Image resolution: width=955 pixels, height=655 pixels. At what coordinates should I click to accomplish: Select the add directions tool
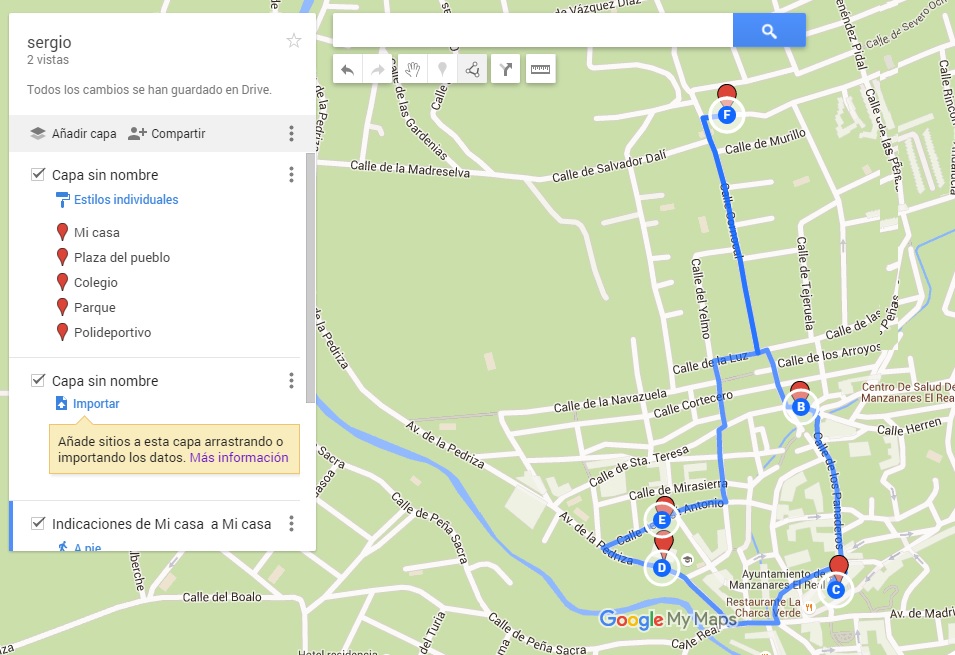click(x=506, y=68)
